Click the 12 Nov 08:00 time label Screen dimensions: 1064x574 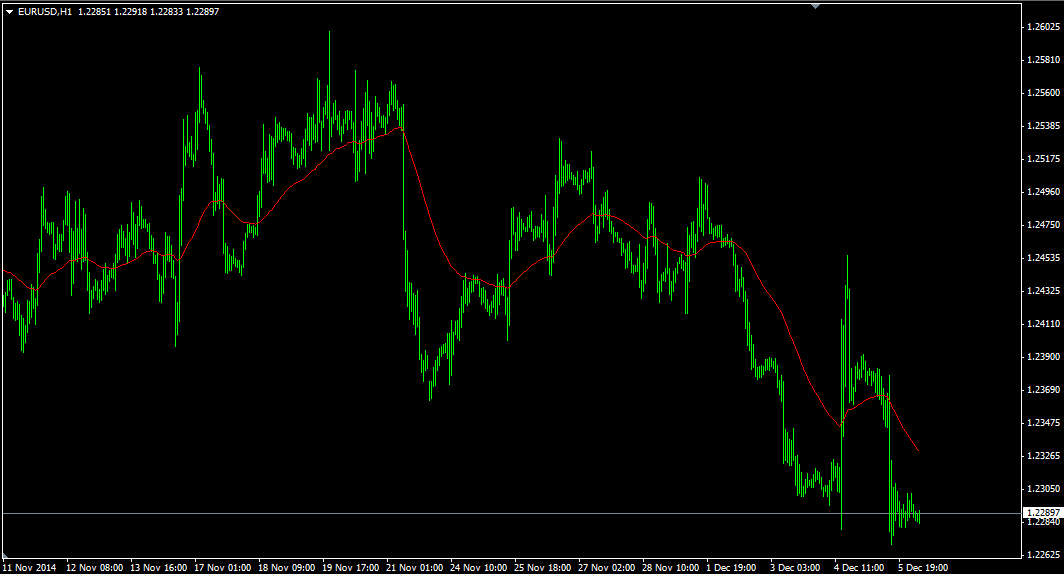(95, 567)
